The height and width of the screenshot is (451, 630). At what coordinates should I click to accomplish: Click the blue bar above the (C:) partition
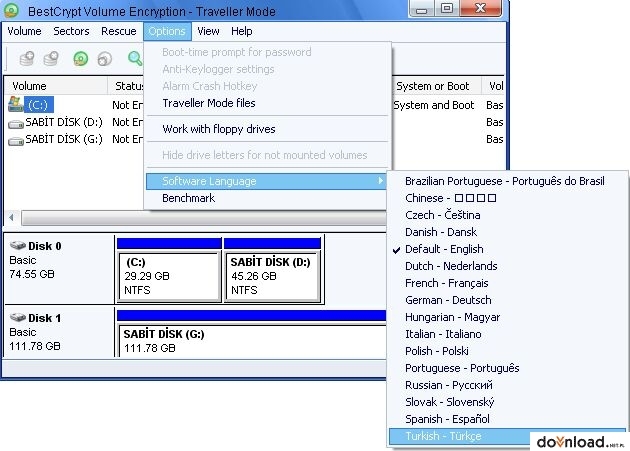(x=169, y=243)
